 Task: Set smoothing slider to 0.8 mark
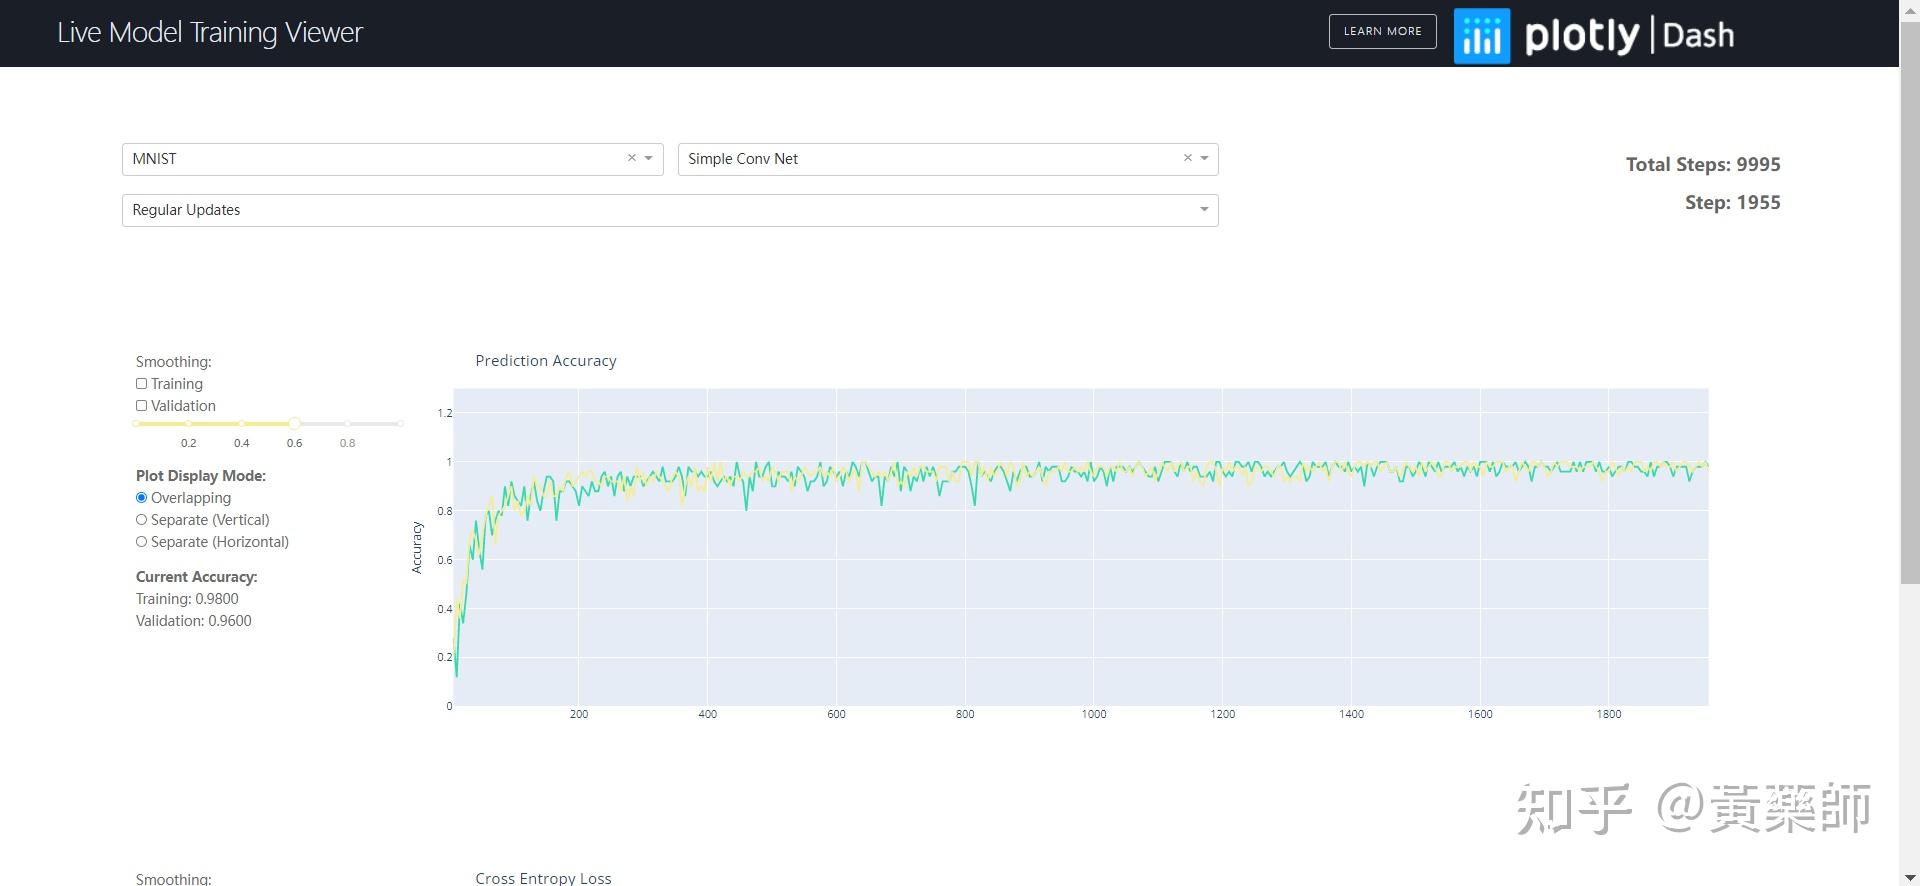tap(347, 424)
